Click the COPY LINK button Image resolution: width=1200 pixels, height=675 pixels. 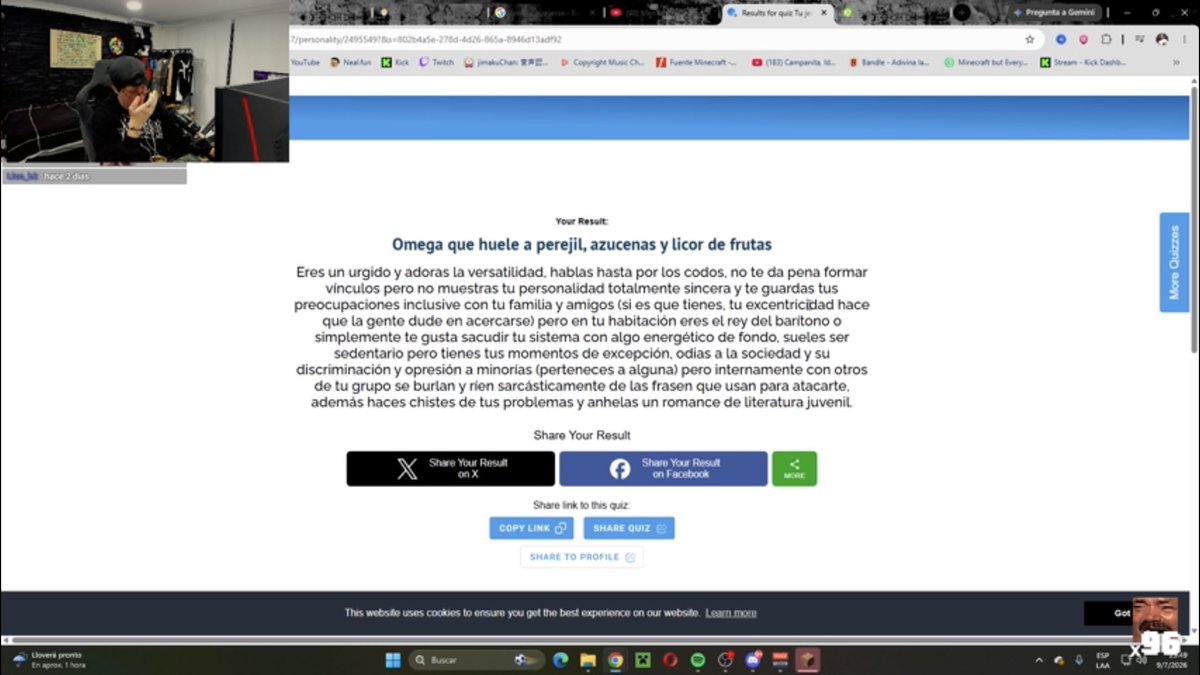click(532, 528)
